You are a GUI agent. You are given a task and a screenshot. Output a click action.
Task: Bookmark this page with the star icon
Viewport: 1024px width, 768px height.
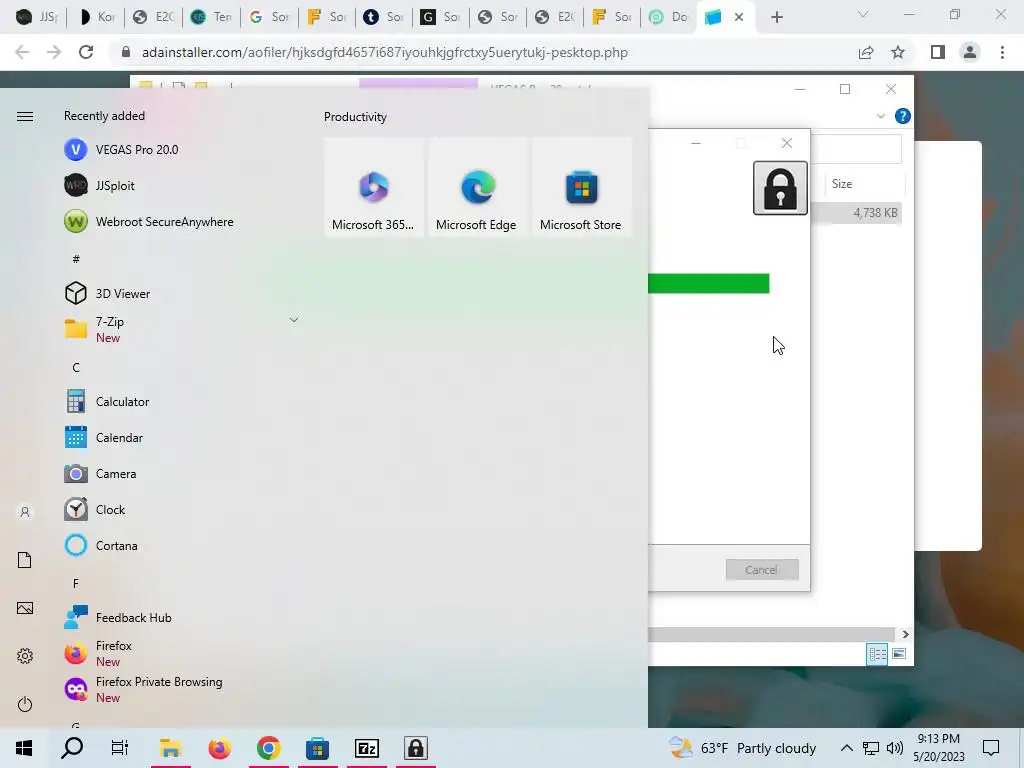tap(898, 52)
